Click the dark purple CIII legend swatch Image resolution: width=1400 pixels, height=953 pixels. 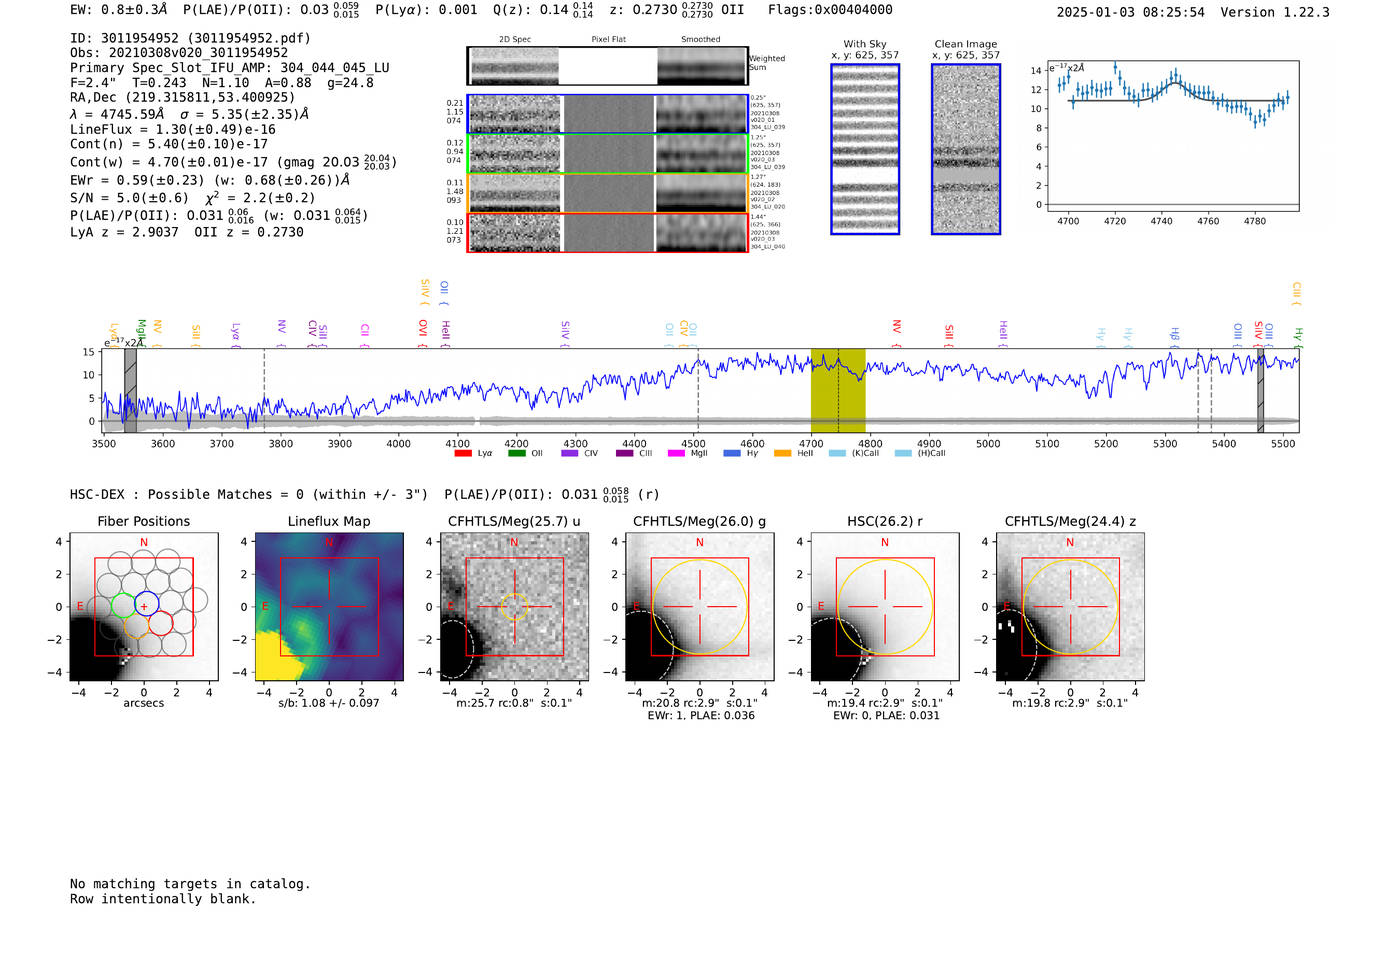pyautogui.click(x=624, y=453)
